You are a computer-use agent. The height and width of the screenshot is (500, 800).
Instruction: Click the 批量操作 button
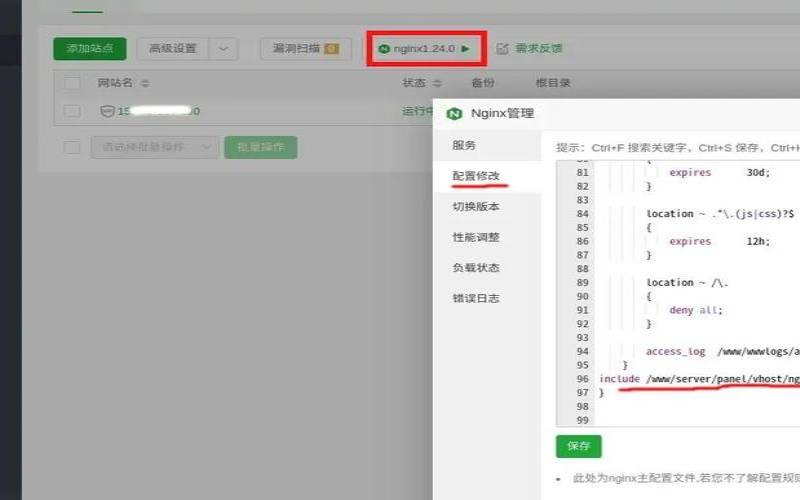coord(261,147)
